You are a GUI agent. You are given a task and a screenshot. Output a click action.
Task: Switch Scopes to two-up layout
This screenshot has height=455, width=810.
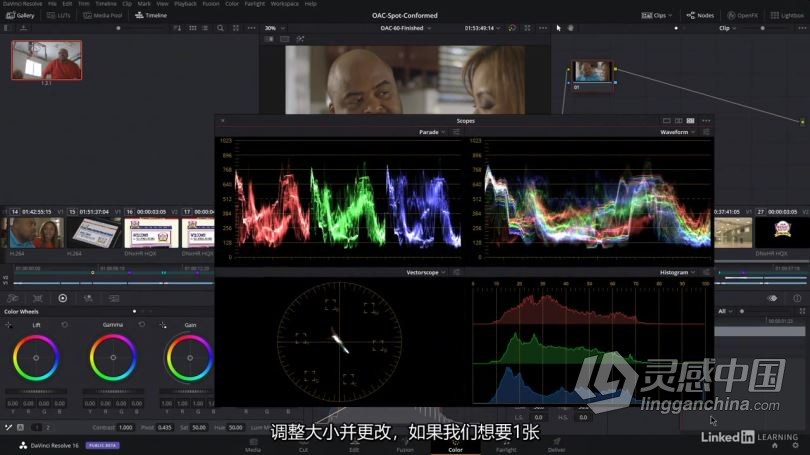click(678, 120)
